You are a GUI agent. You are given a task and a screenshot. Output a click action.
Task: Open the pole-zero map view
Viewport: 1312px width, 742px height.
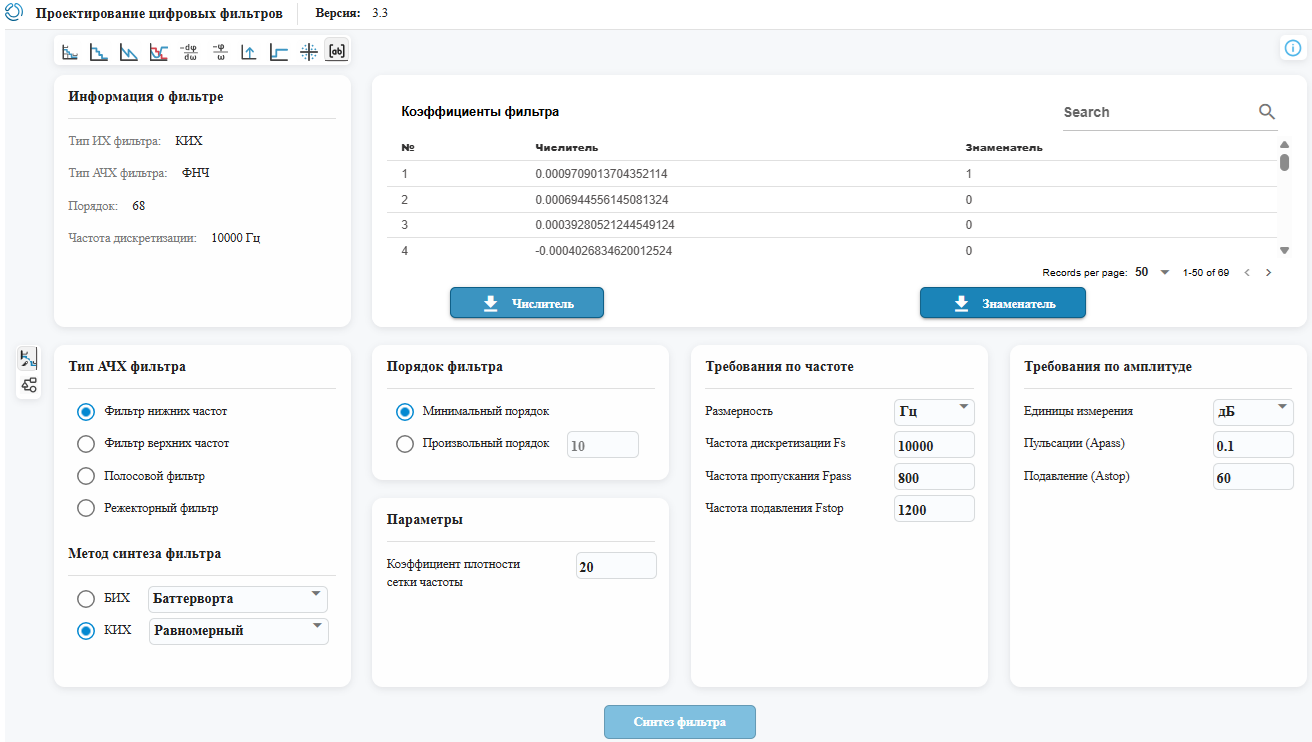click(308, 52)
